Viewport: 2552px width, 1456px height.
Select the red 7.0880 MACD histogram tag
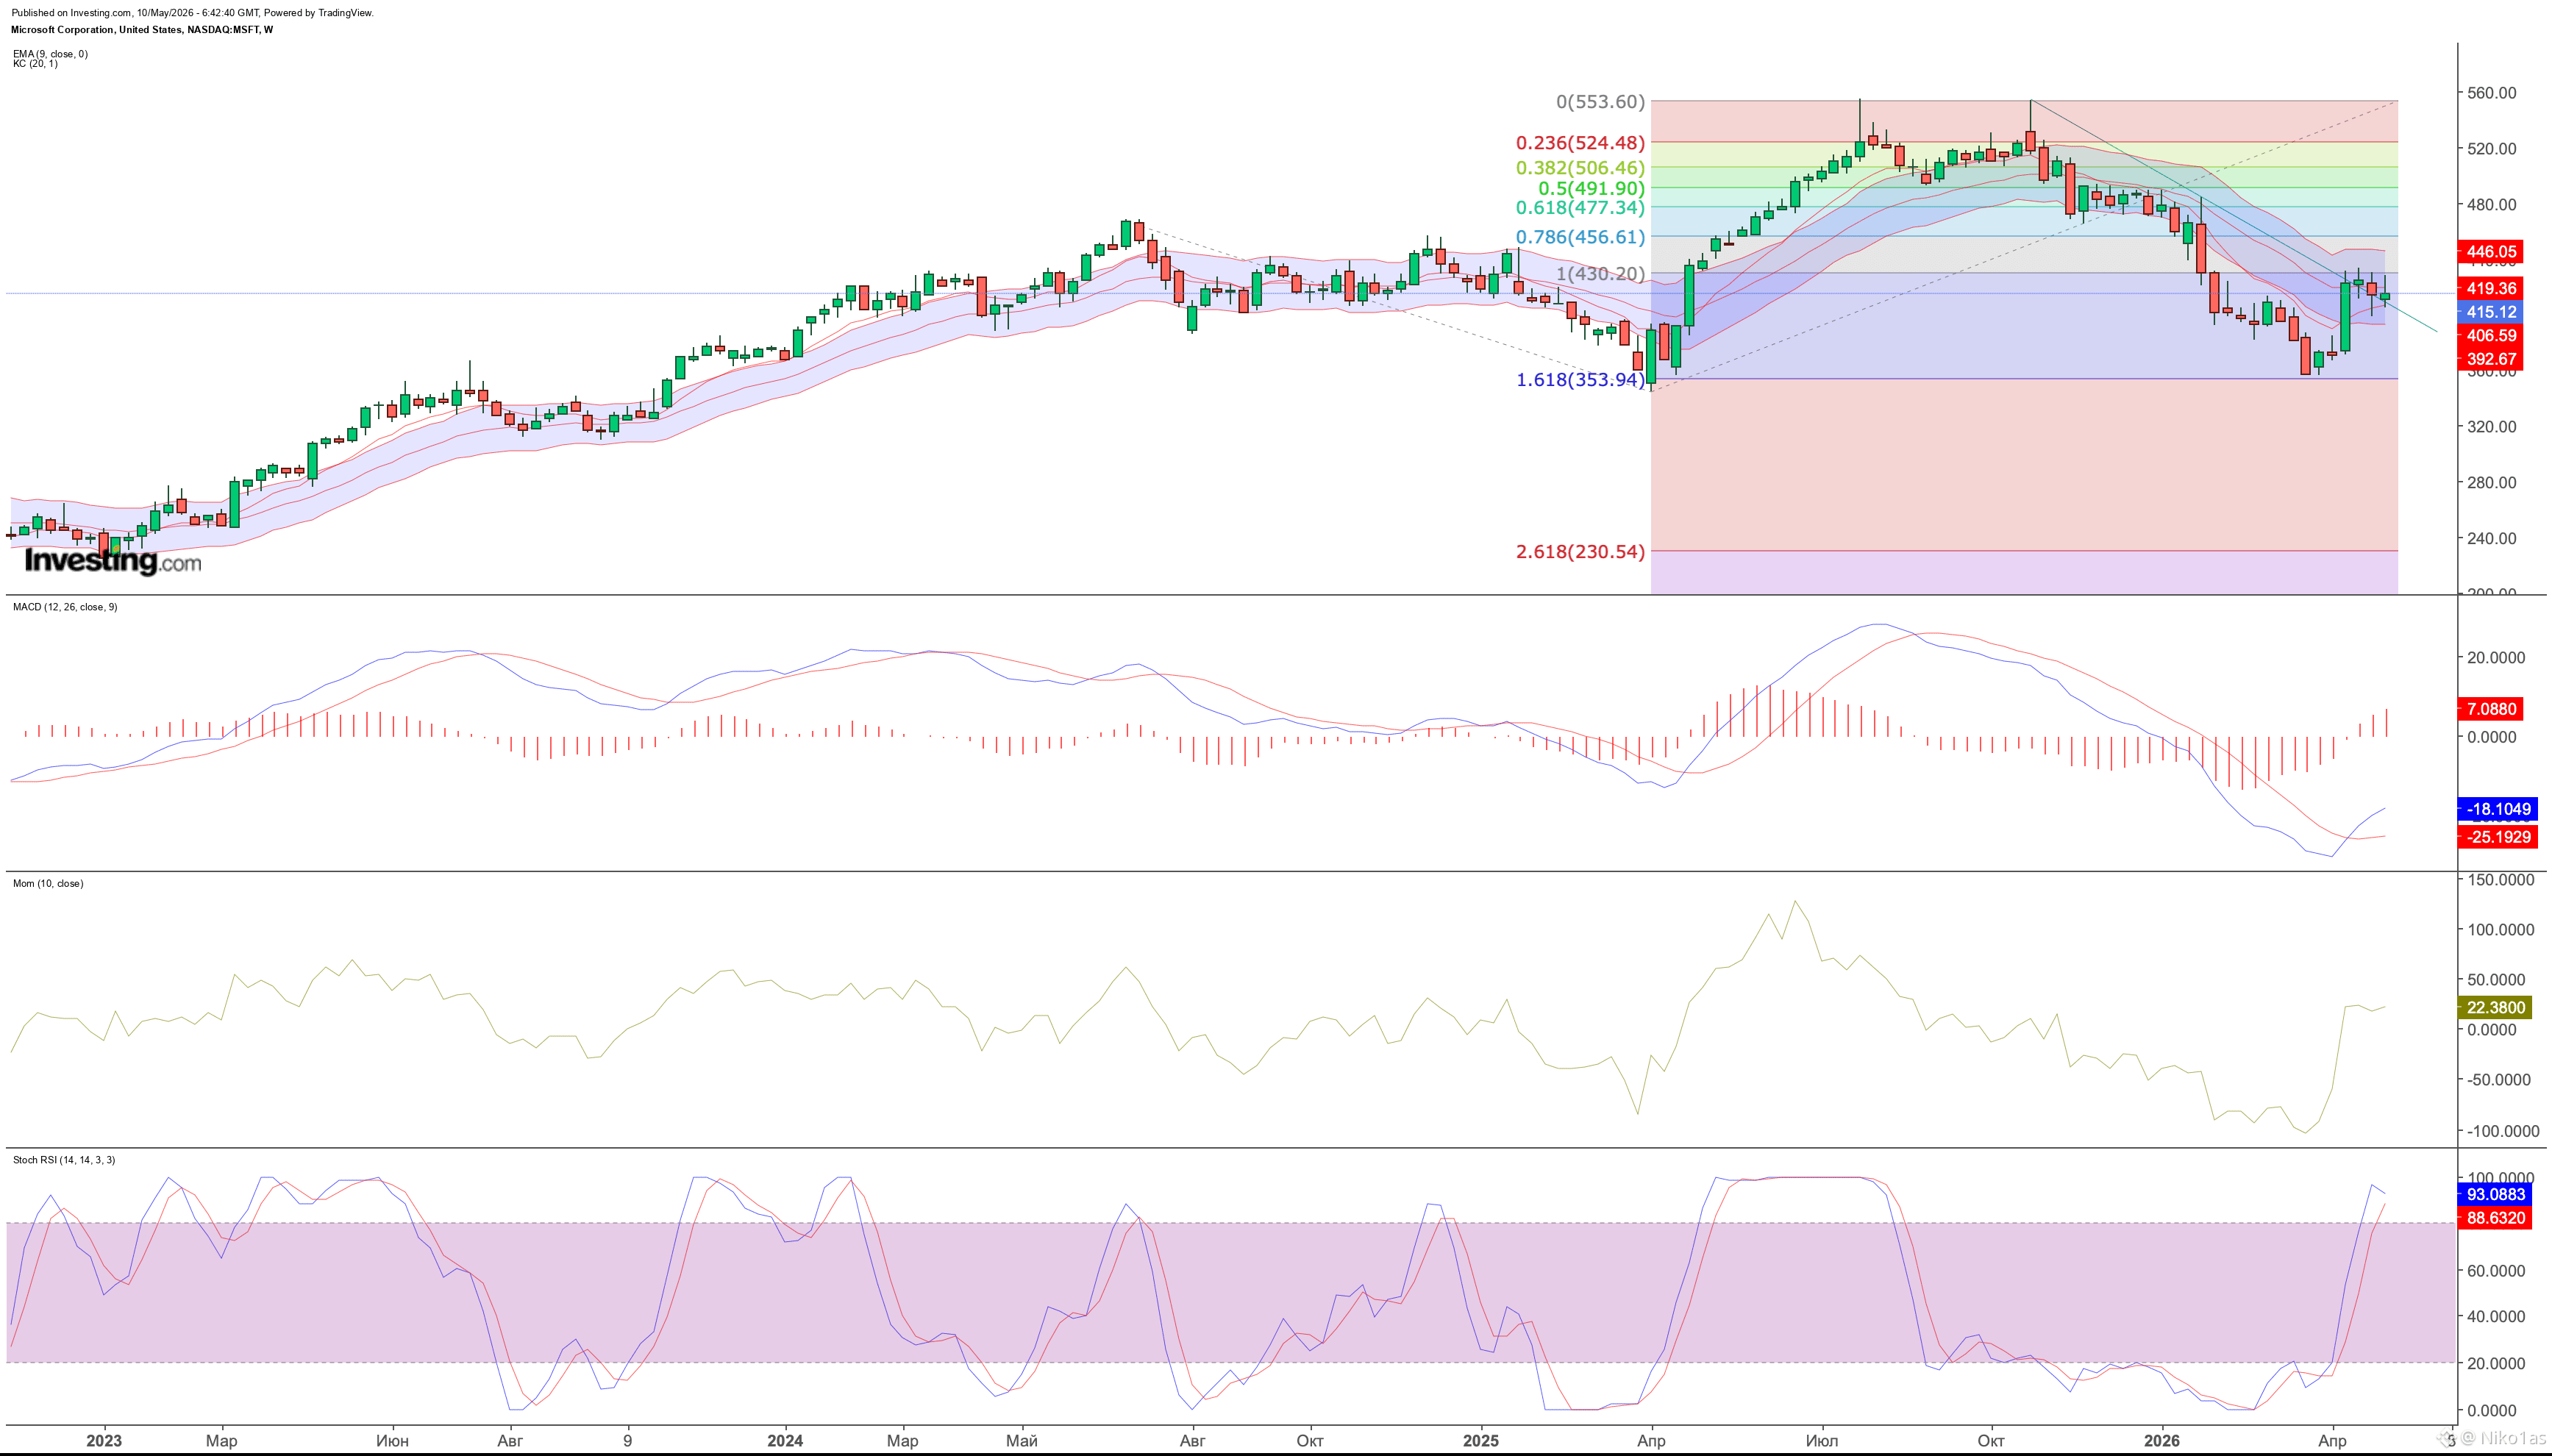point(2490,709)
